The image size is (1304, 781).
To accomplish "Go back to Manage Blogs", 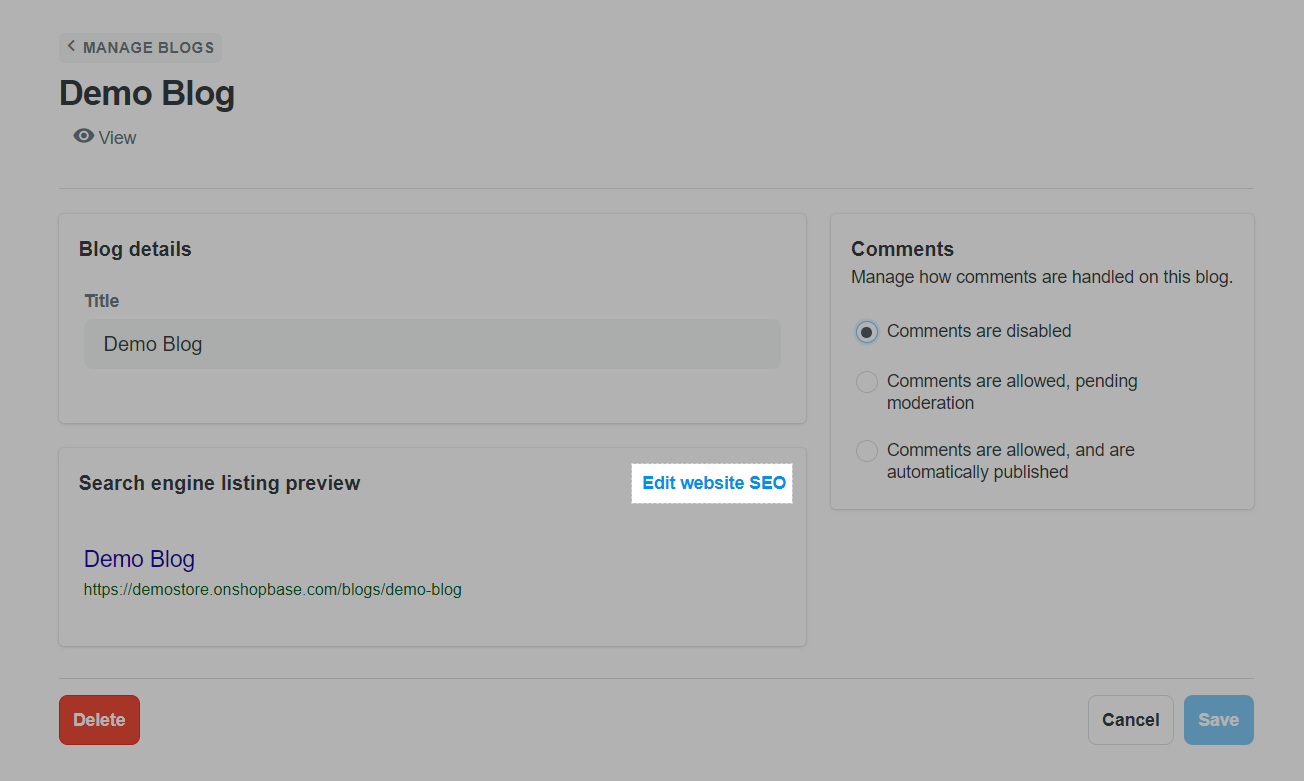I will tap(140, 47).
